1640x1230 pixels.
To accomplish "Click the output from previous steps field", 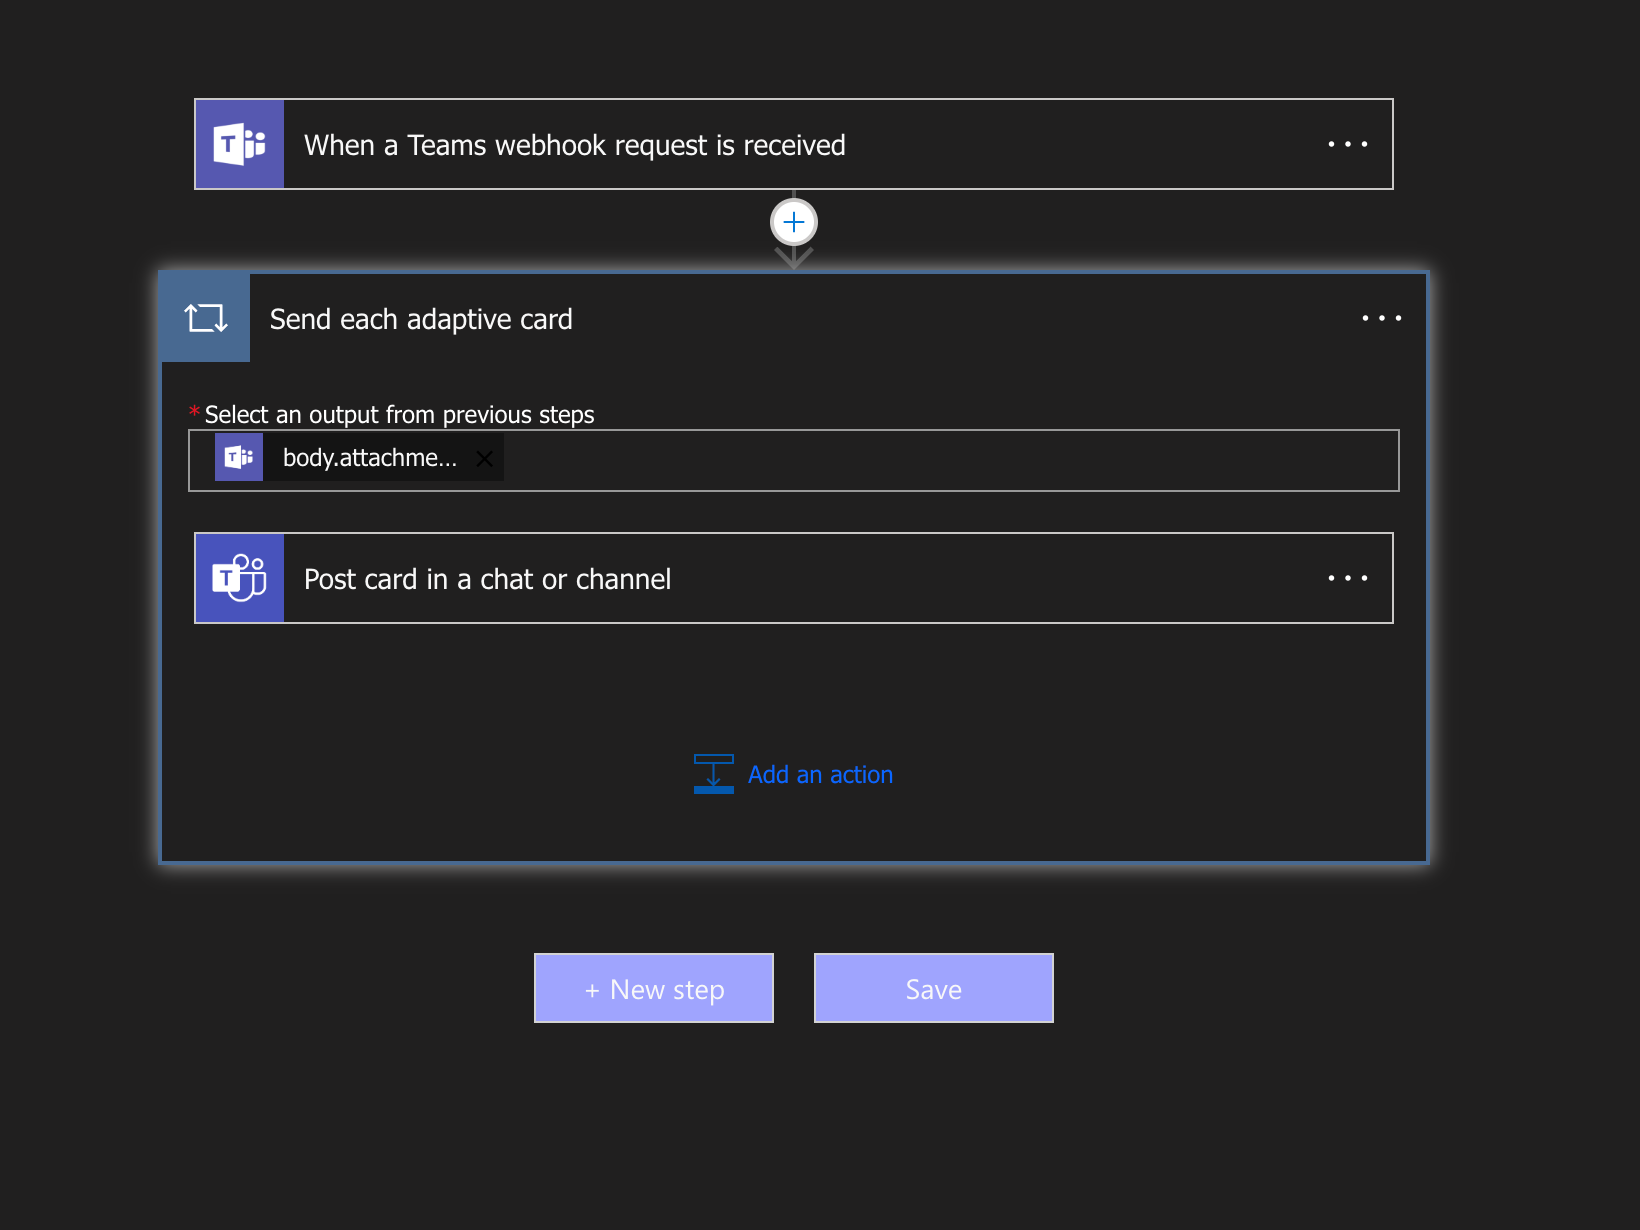I will pyautogui.click(x=794, y=460).
